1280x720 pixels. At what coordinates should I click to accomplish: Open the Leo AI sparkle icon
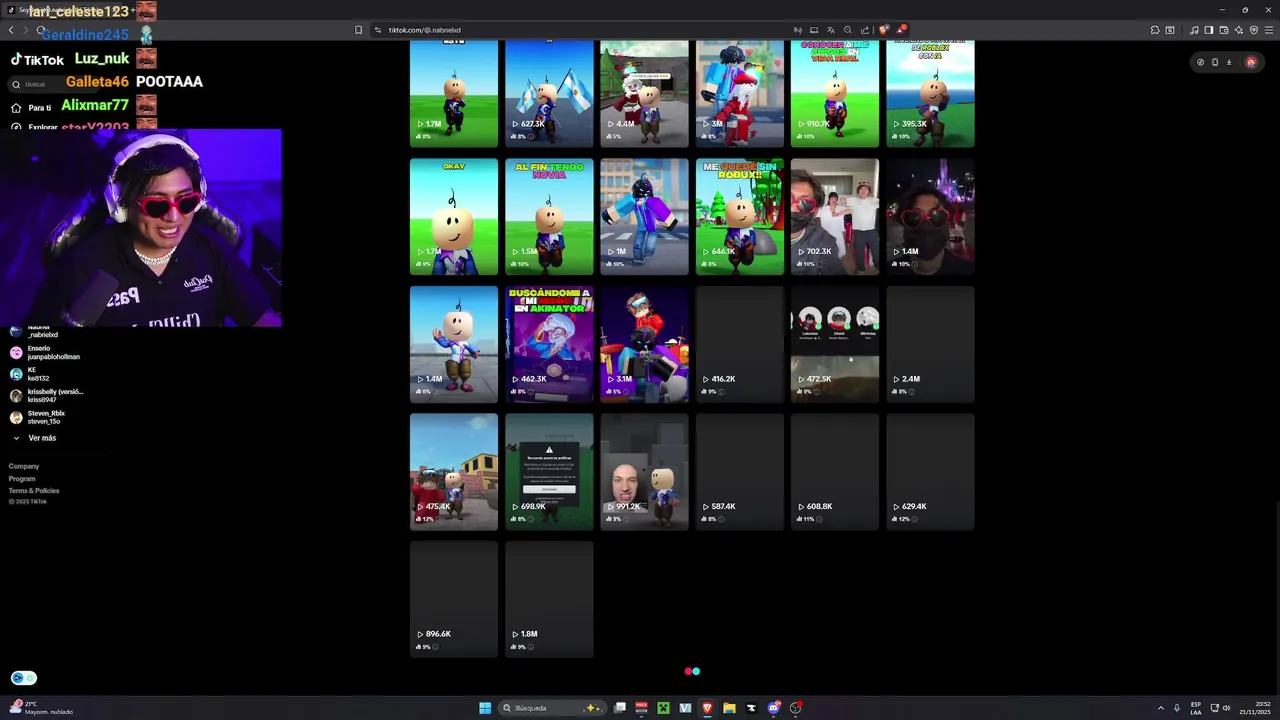pyautogui.click(x=1239, y=30)
